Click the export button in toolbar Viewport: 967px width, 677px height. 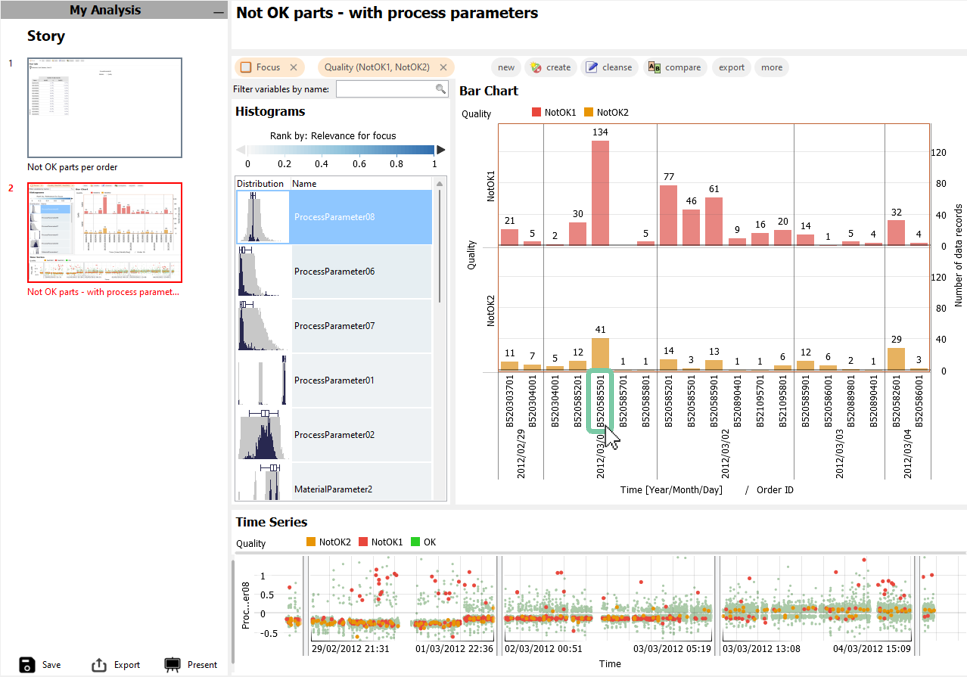tap(731, 67)
